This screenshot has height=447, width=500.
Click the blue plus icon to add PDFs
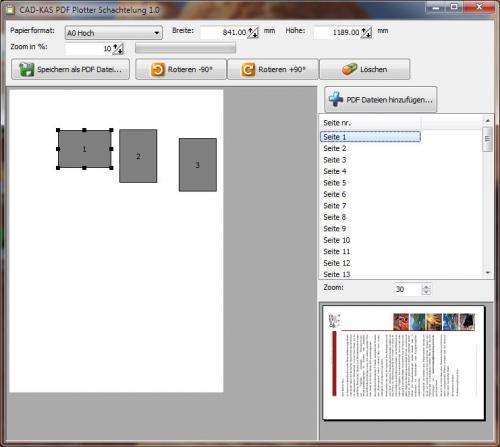336,99
